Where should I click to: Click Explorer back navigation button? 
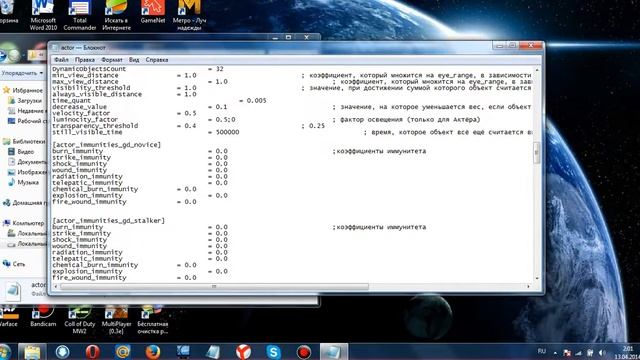click(3, 55)
